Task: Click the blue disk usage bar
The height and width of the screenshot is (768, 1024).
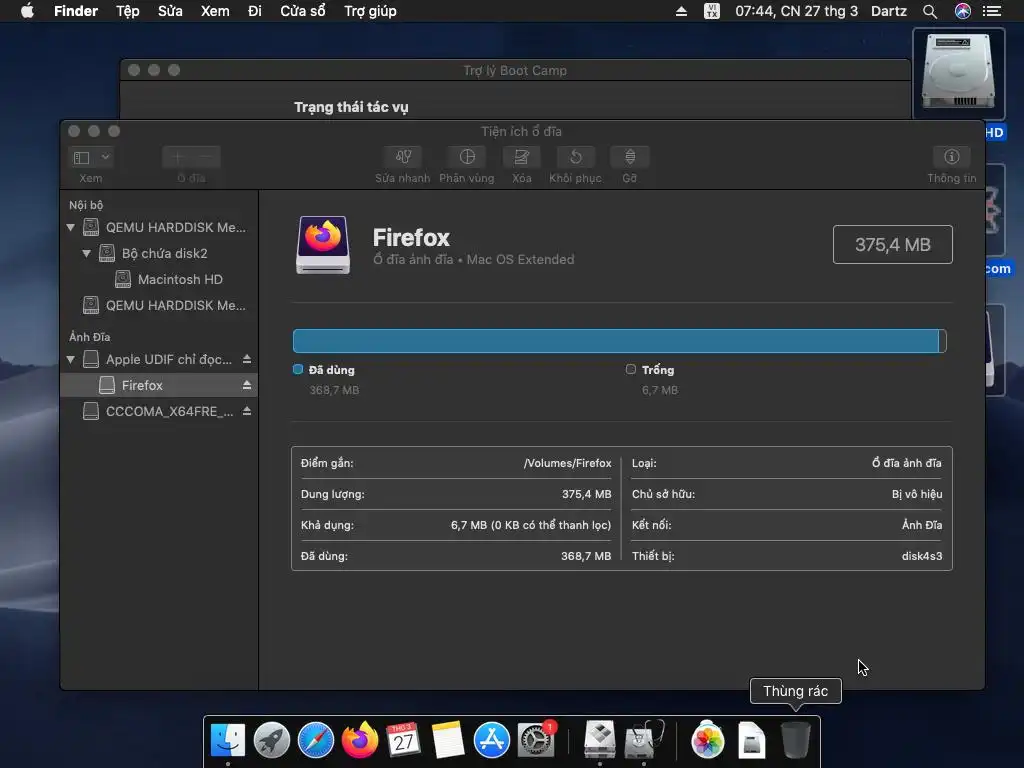Action: (x=616, y=341)
